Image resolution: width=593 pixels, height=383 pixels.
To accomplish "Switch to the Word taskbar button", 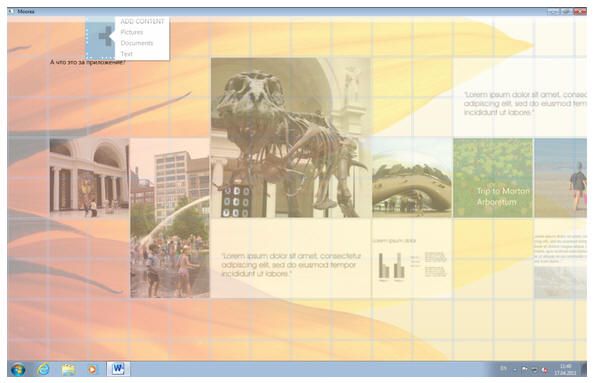I will coord(118,369).
